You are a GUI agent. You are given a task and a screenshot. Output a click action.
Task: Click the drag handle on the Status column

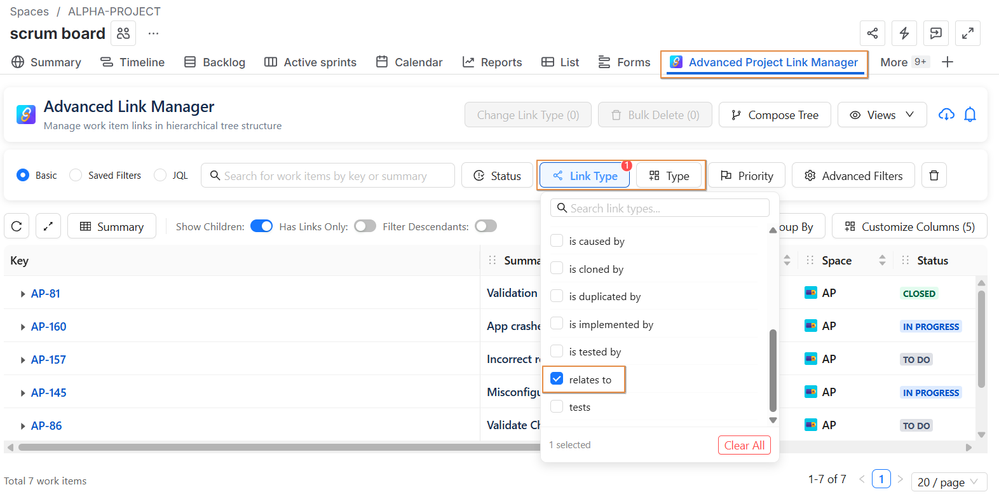point(905,261)
